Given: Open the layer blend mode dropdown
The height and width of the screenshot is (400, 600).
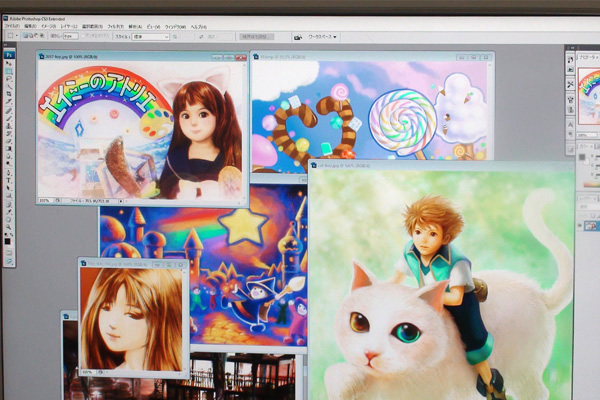Looking at the screenshot, I should pyautogui.click(x=589, y=207).
